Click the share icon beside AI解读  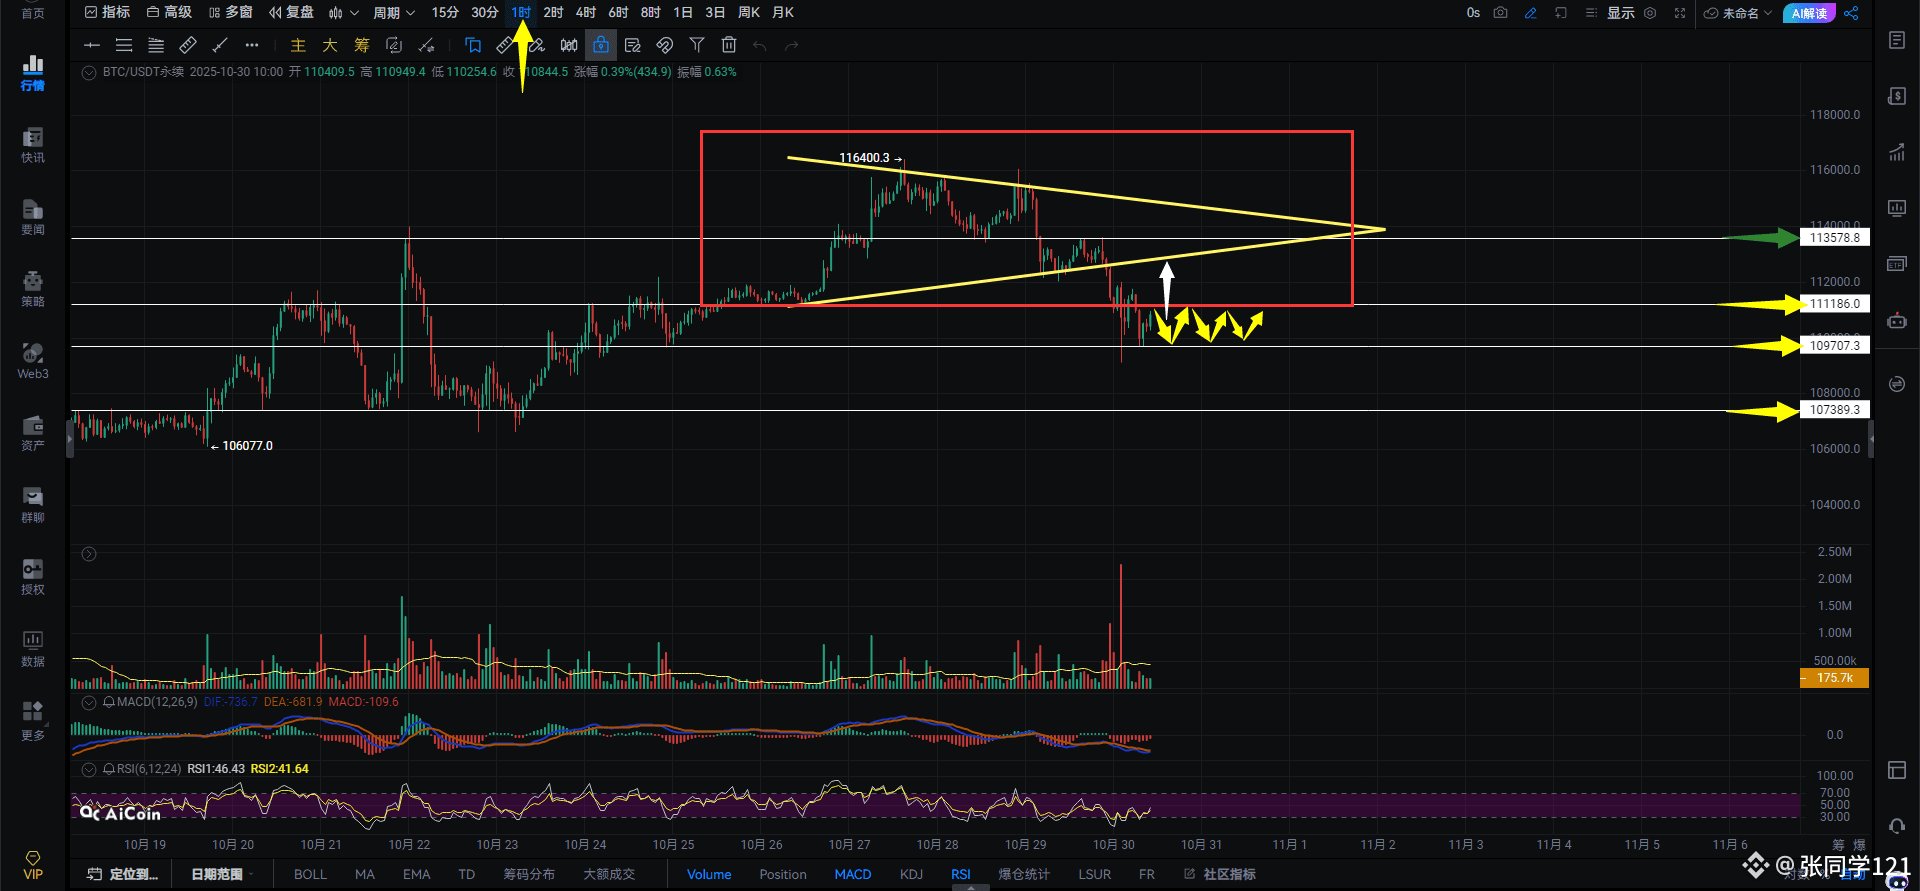(x=1851, y=13)
